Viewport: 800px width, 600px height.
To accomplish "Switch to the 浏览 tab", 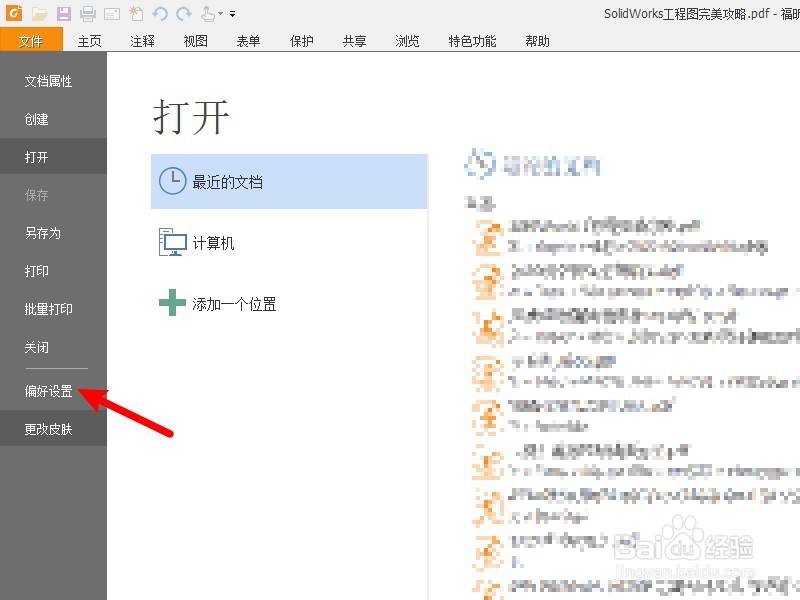I will coord(407,41).
